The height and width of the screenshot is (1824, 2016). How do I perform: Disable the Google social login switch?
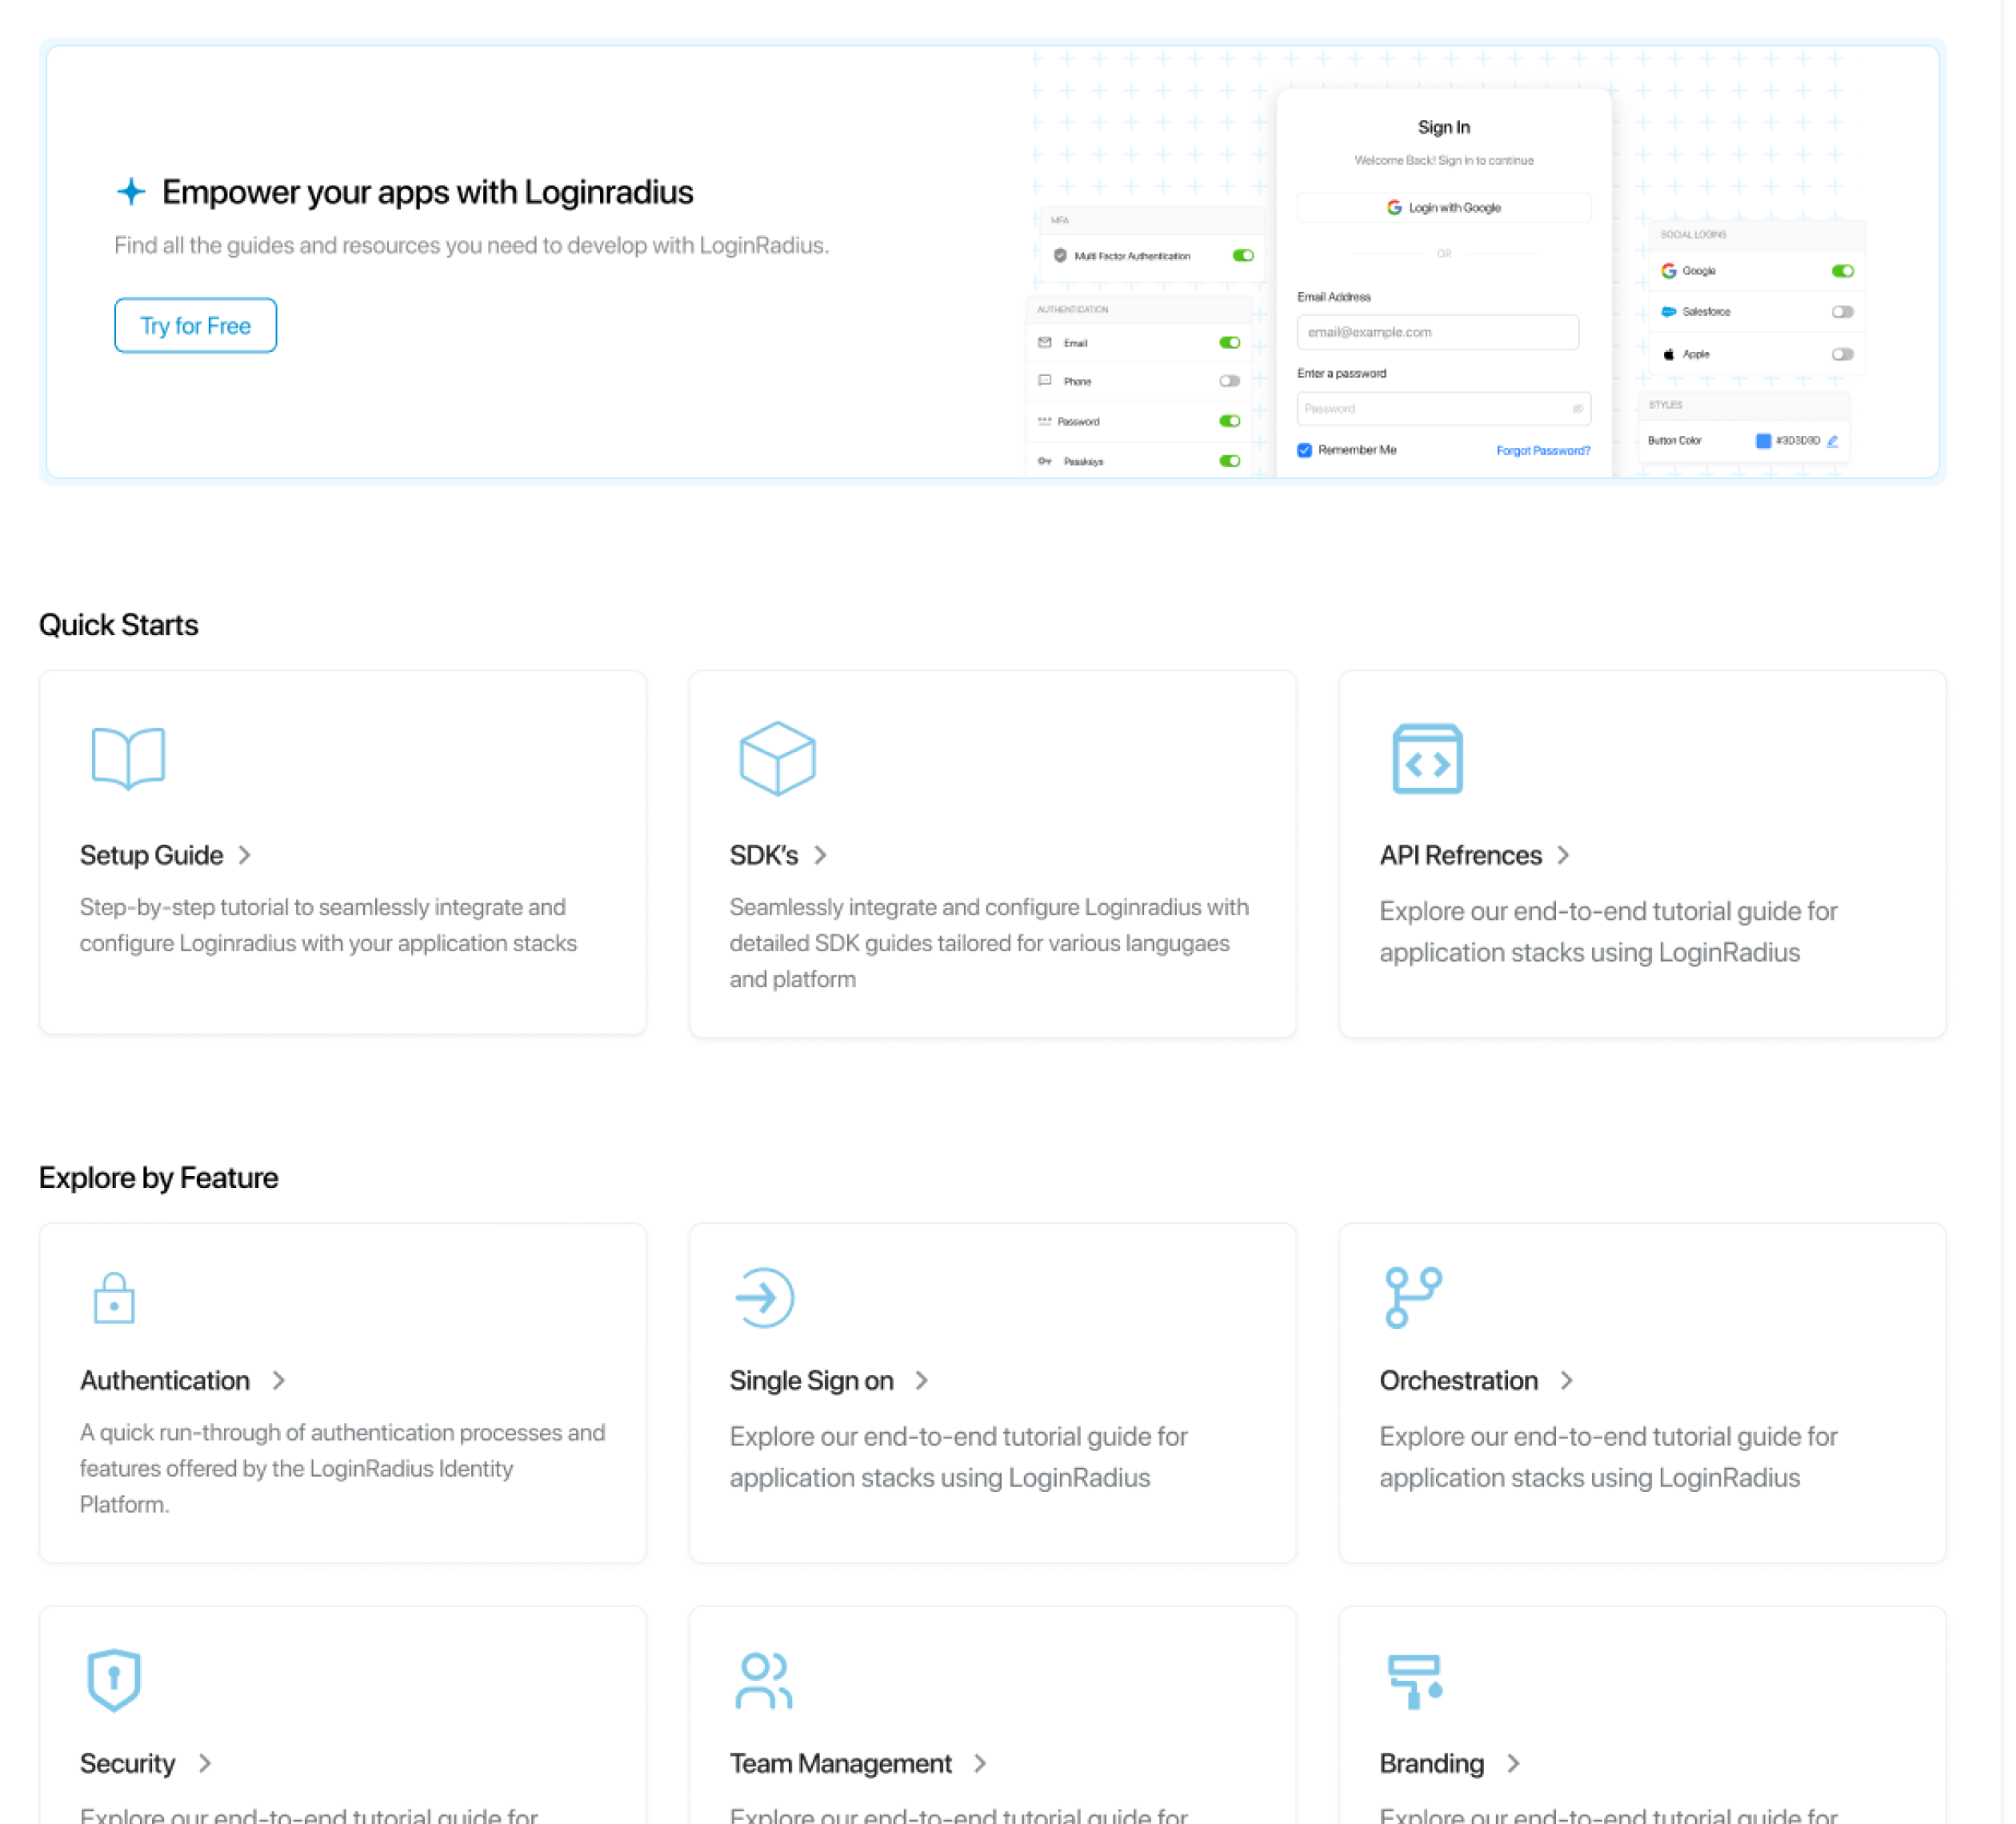coord(1843,271)
